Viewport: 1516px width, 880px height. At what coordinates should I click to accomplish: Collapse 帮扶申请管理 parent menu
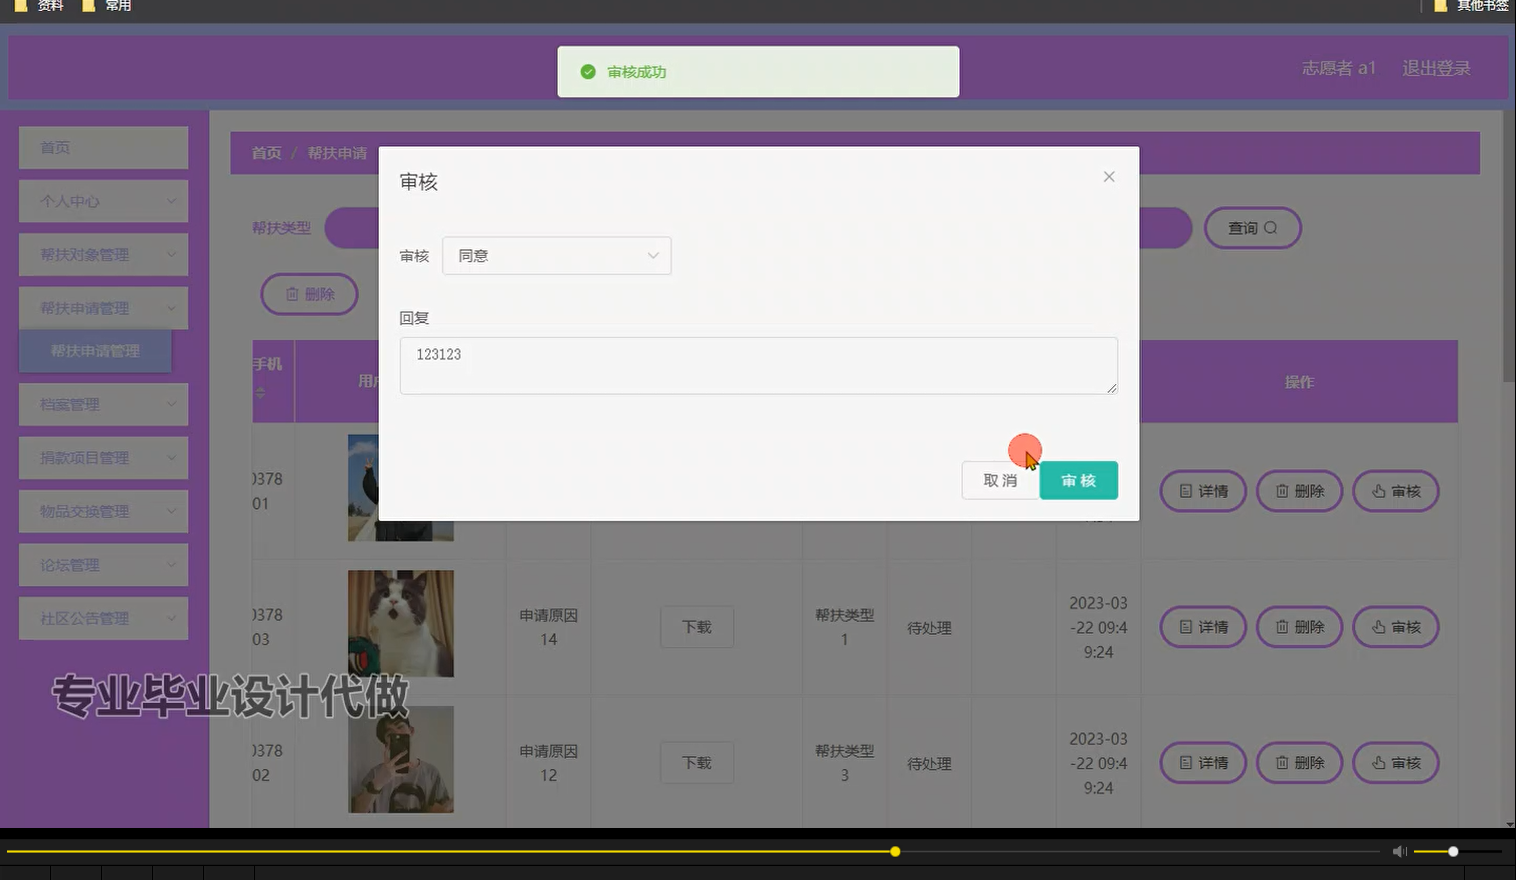point(104,308)
